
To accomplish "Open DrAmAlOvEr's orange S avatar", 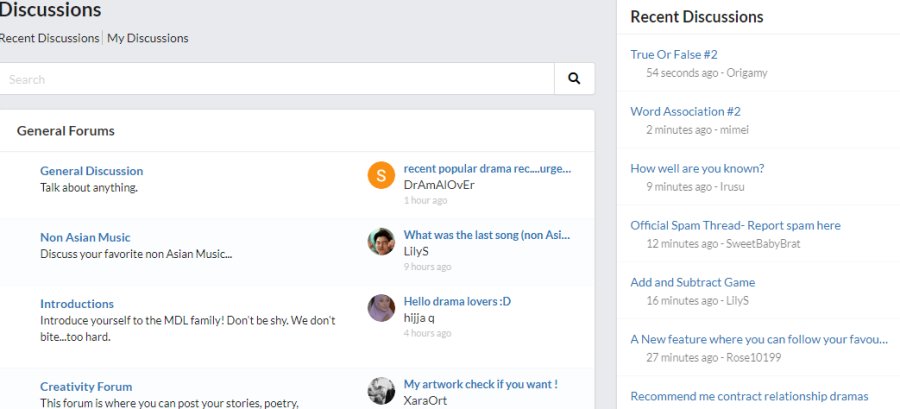I will tap(381, 175).
